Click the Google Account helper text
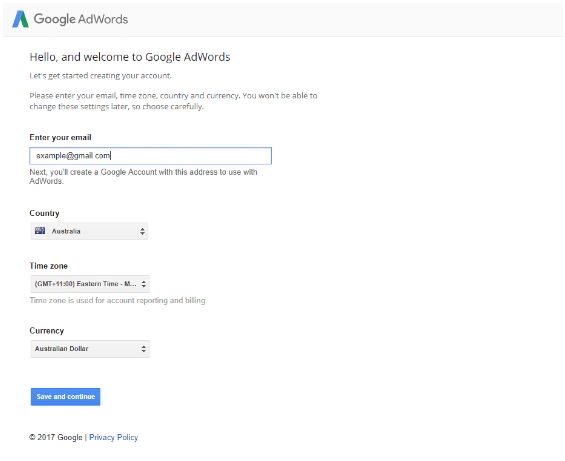 [143, 176]
